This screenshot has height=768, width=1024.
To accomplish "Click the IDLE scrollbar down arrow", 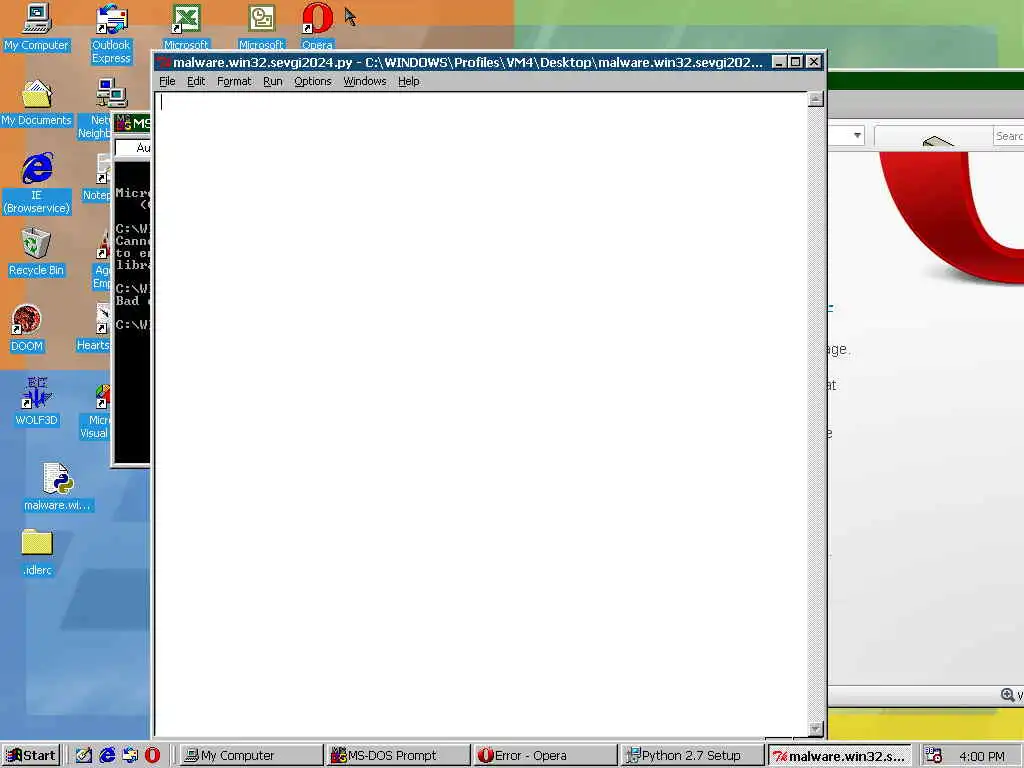I will [x=815, y=729].
